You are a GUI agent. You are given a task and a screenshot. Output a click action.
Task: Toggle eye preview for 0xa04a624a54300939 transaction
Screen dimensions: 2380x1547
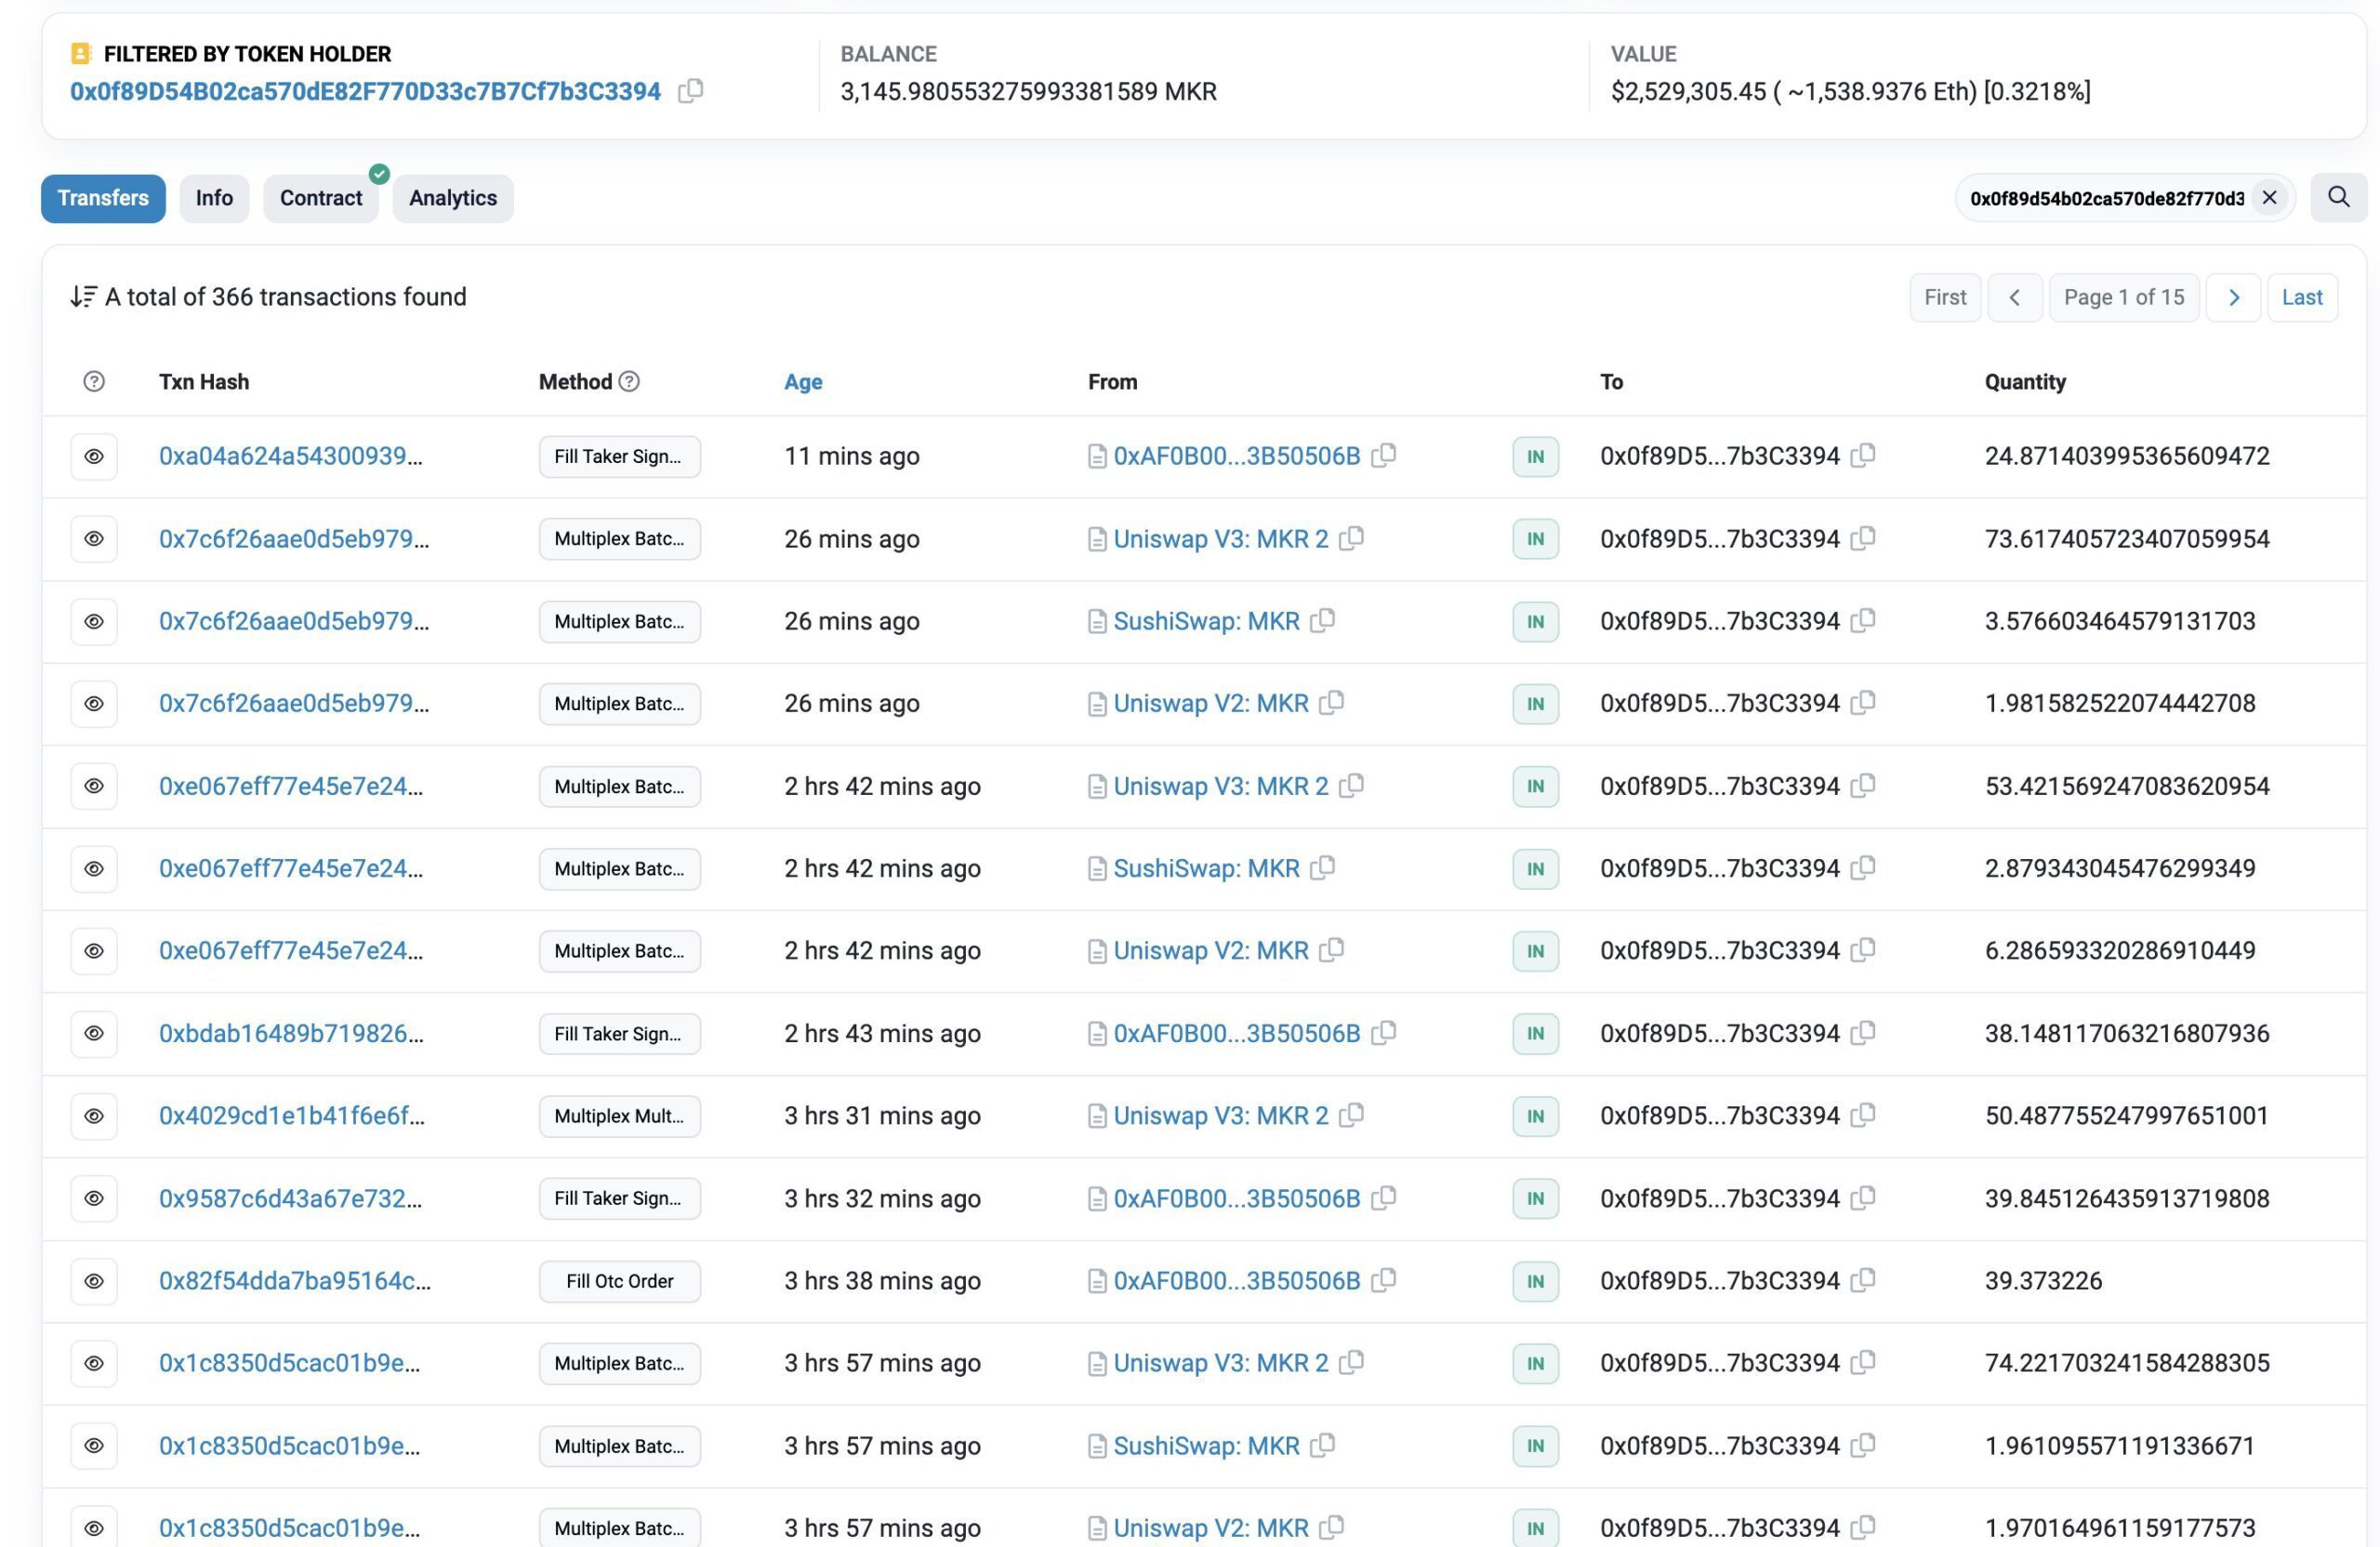(x=94, y=457)
